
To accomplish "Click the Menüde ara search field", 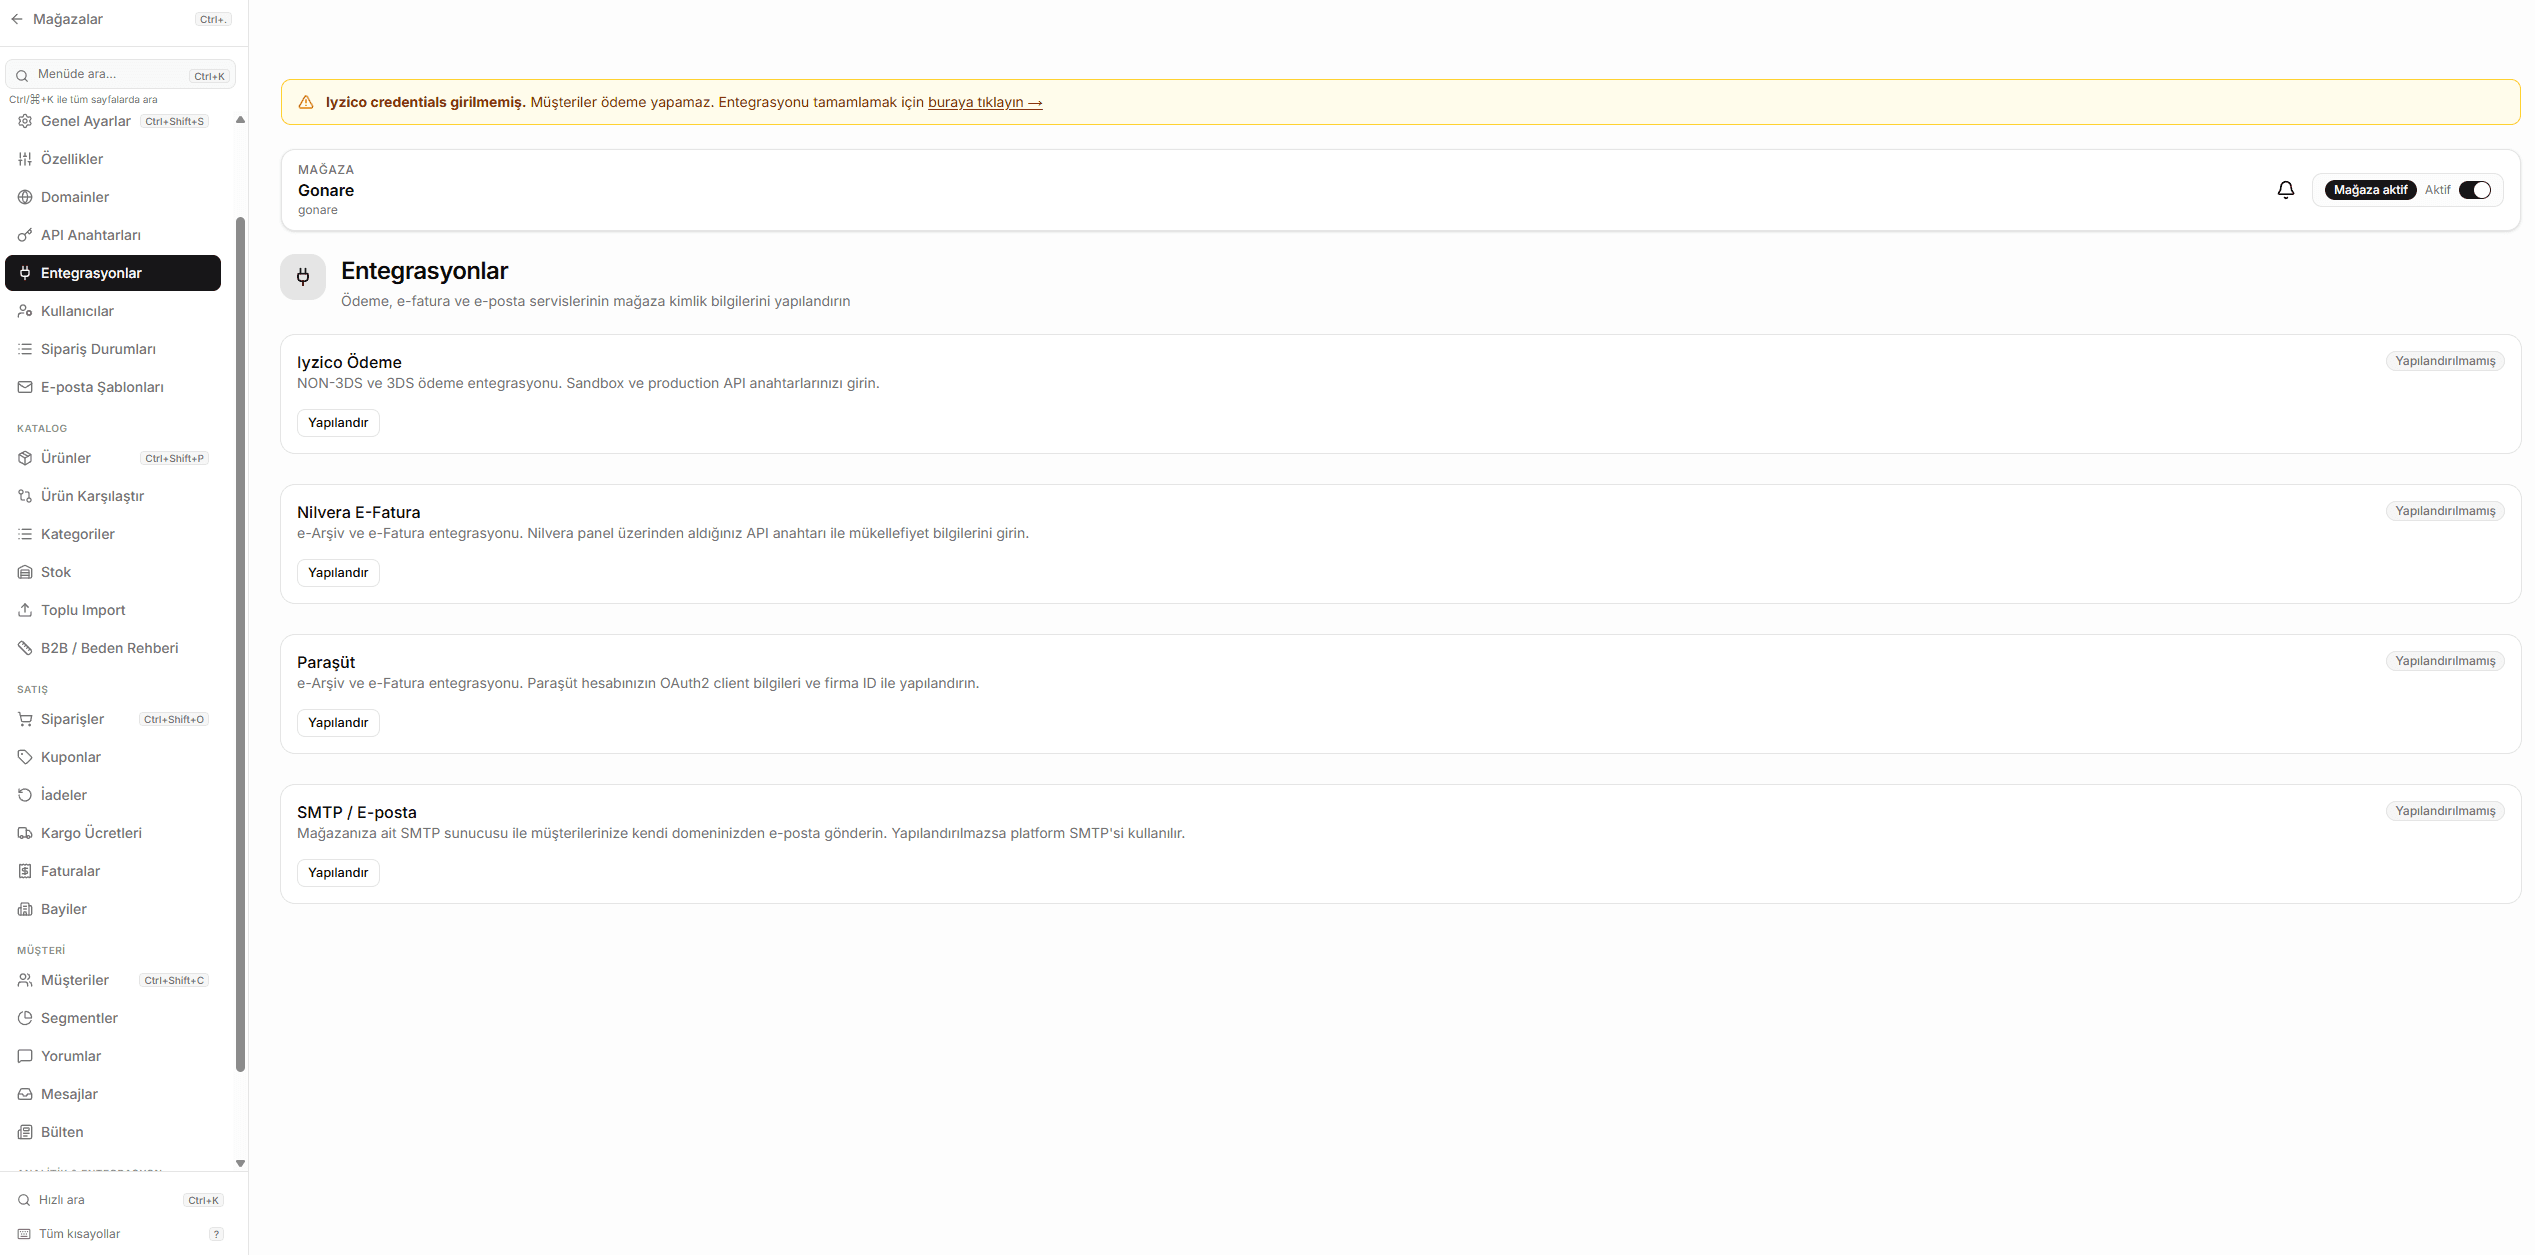I will click(x=120, y=74).
